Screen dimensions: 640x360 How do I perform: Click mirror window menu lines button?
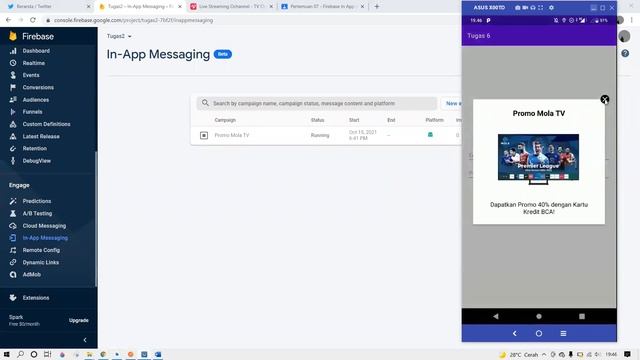click(x=563, y=333)
